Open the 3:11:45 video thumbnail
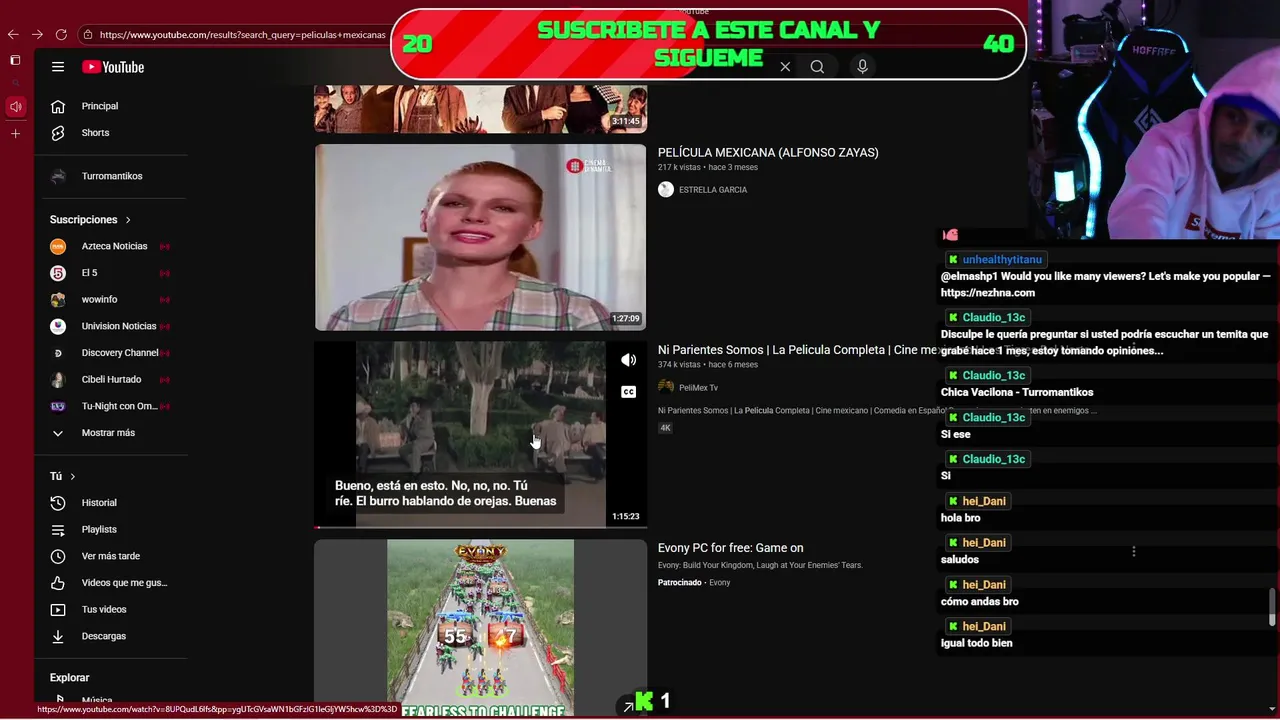The height and width of the screenshot is (720, 1280). tap(480, 109)
